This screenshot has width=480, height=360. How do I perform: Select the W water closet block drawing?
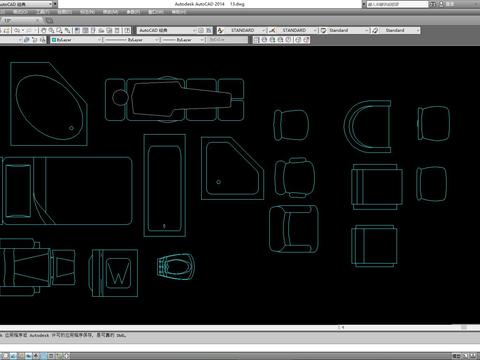click(115, 273)
